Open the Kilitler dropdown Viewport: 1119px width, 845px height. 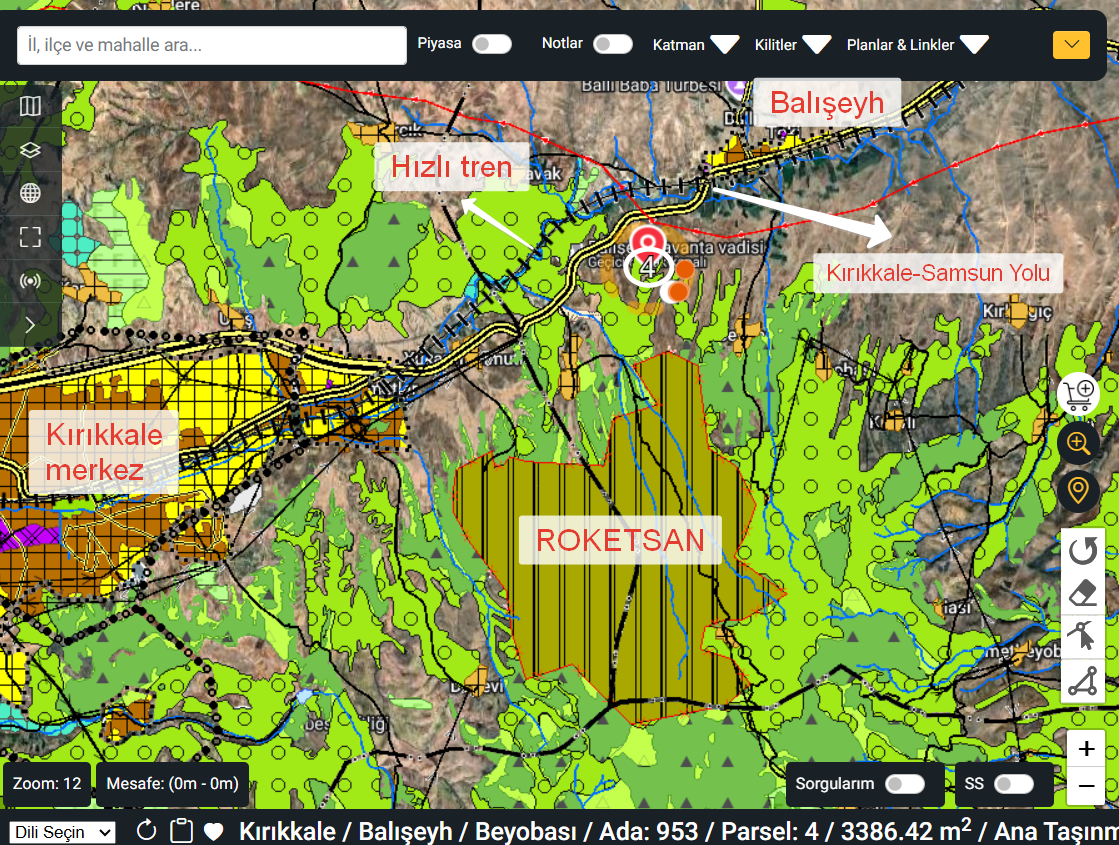pyautogui.click(x=792, y=45)
